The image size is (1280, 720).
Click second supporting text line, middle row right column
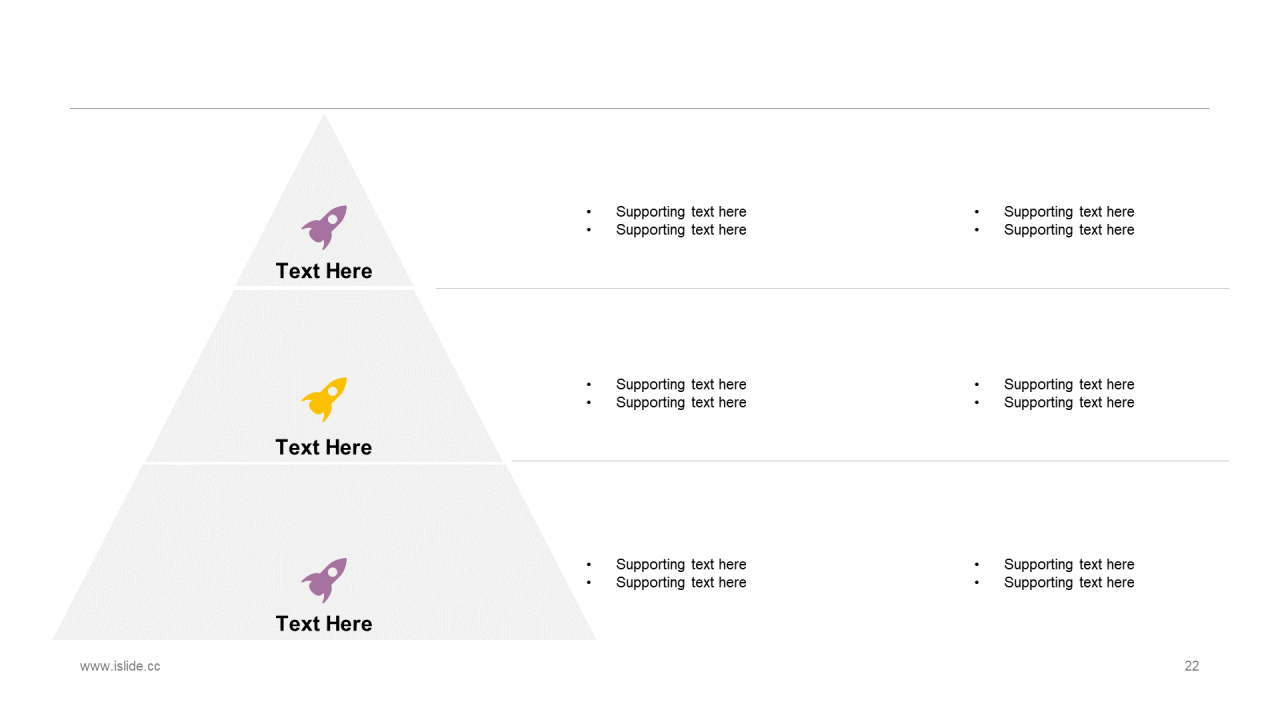[x=1069, y=403]
